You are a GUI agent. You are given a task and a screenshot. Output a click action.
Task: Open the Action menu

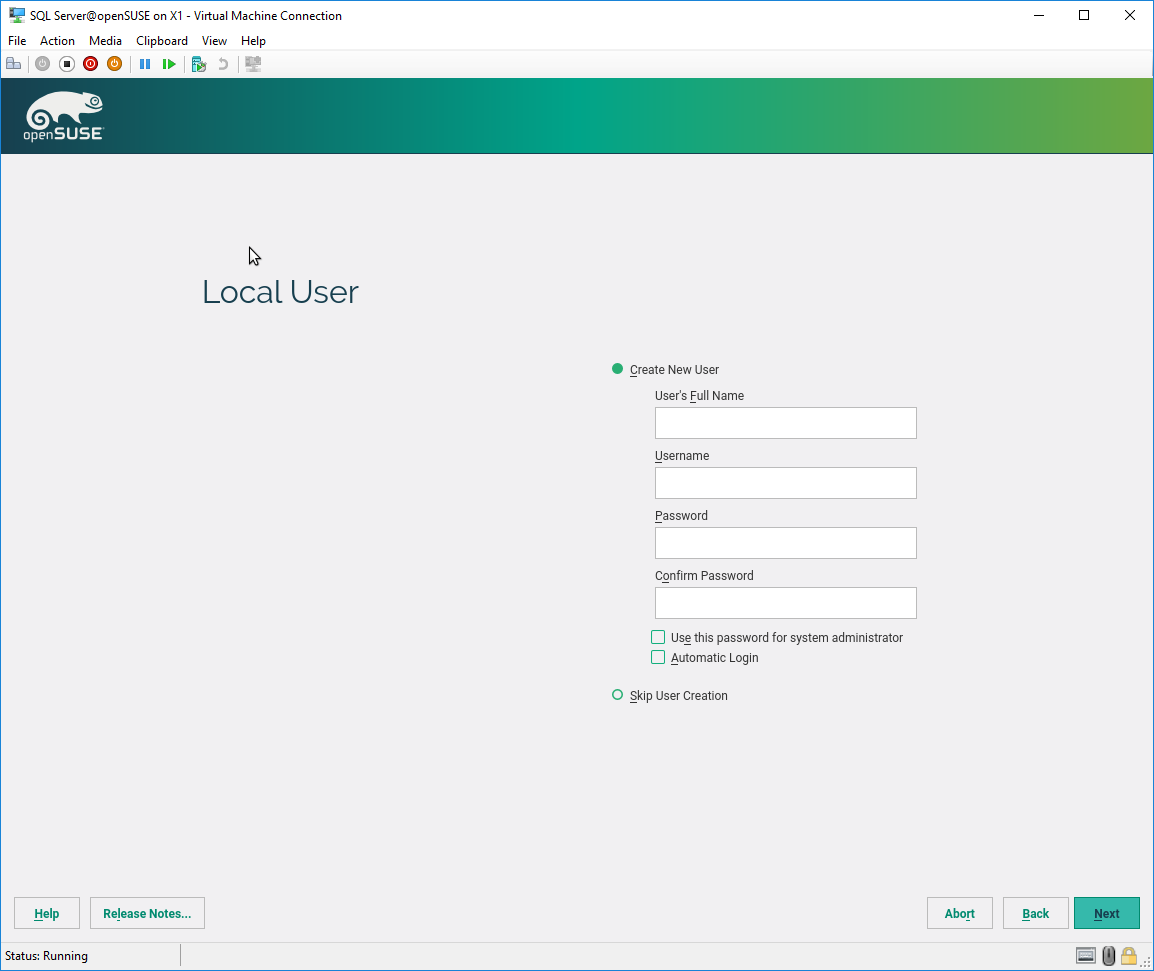click(57, 40)
